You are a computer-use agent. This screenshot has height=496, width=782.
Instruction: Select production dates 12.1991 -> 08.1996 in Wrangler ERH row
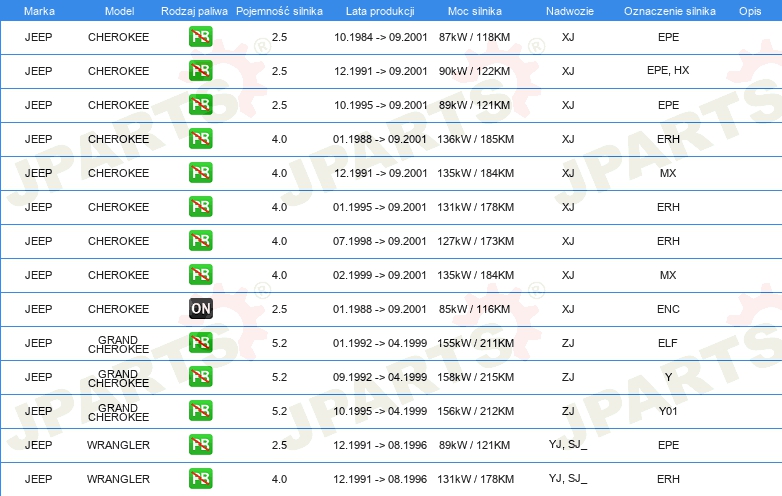tap(380, 479)
